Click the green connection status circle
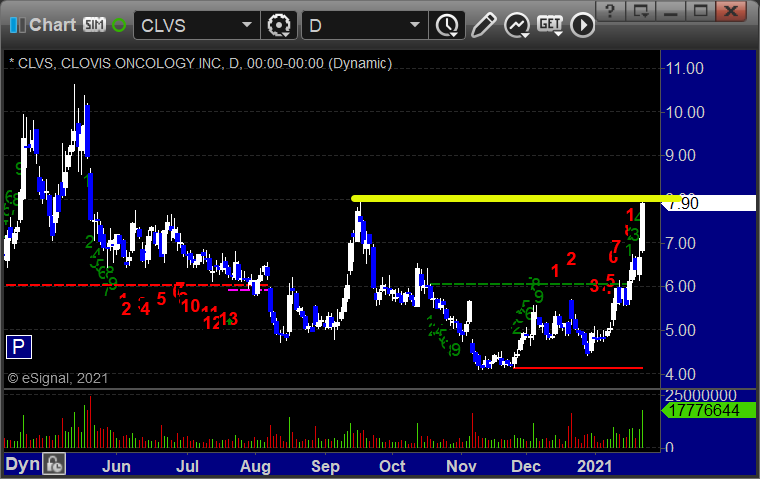 click(119, 25)
